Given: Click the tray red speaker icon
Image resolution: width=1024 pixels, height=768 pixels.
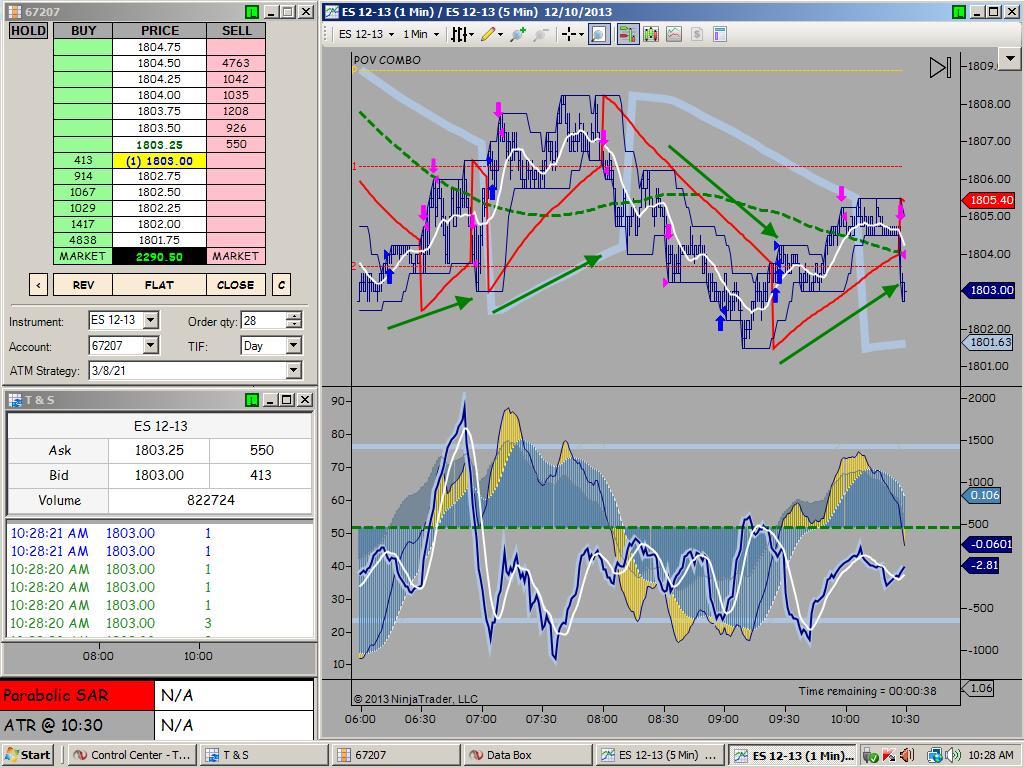Looking at the screenshot, I should click(907, 755).
